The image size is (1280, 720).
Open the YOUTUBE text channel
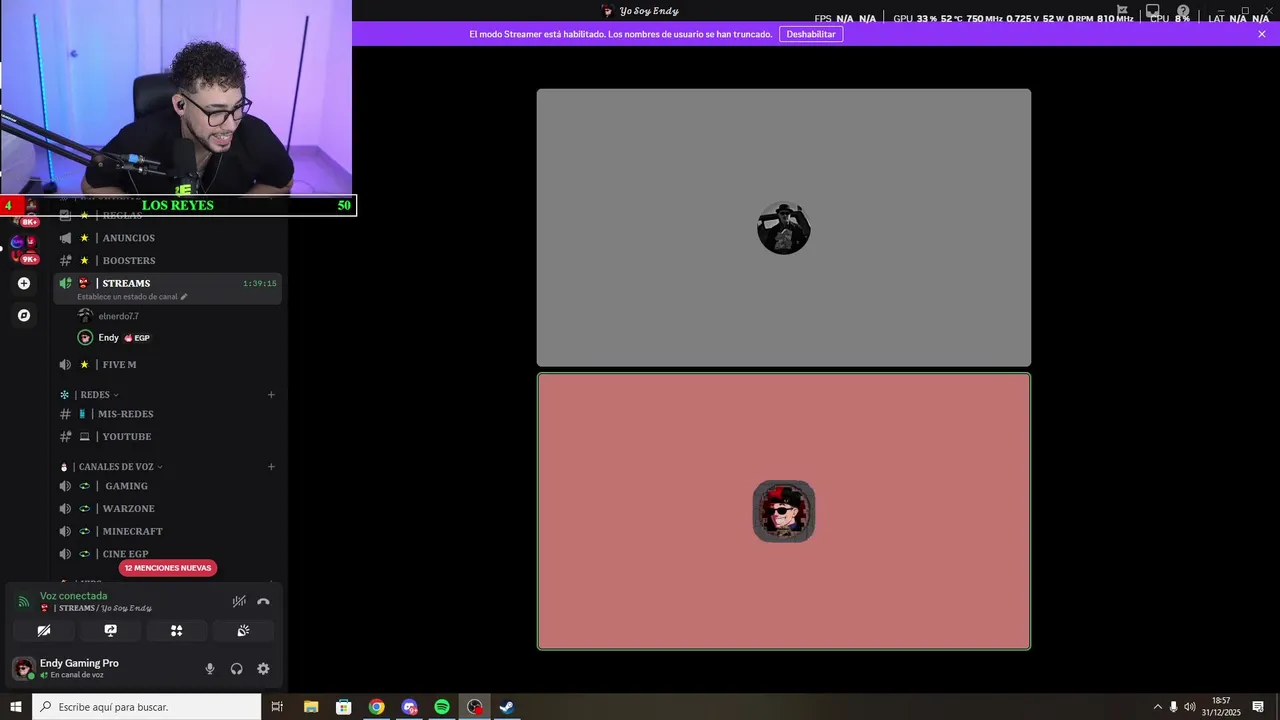coord(167,437)
